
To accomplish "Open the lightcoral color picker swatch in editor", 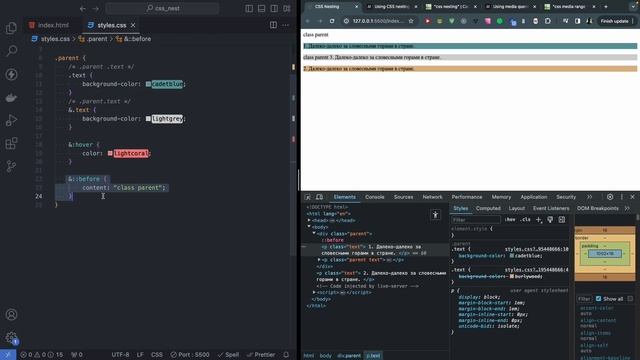I will point(110,153).
